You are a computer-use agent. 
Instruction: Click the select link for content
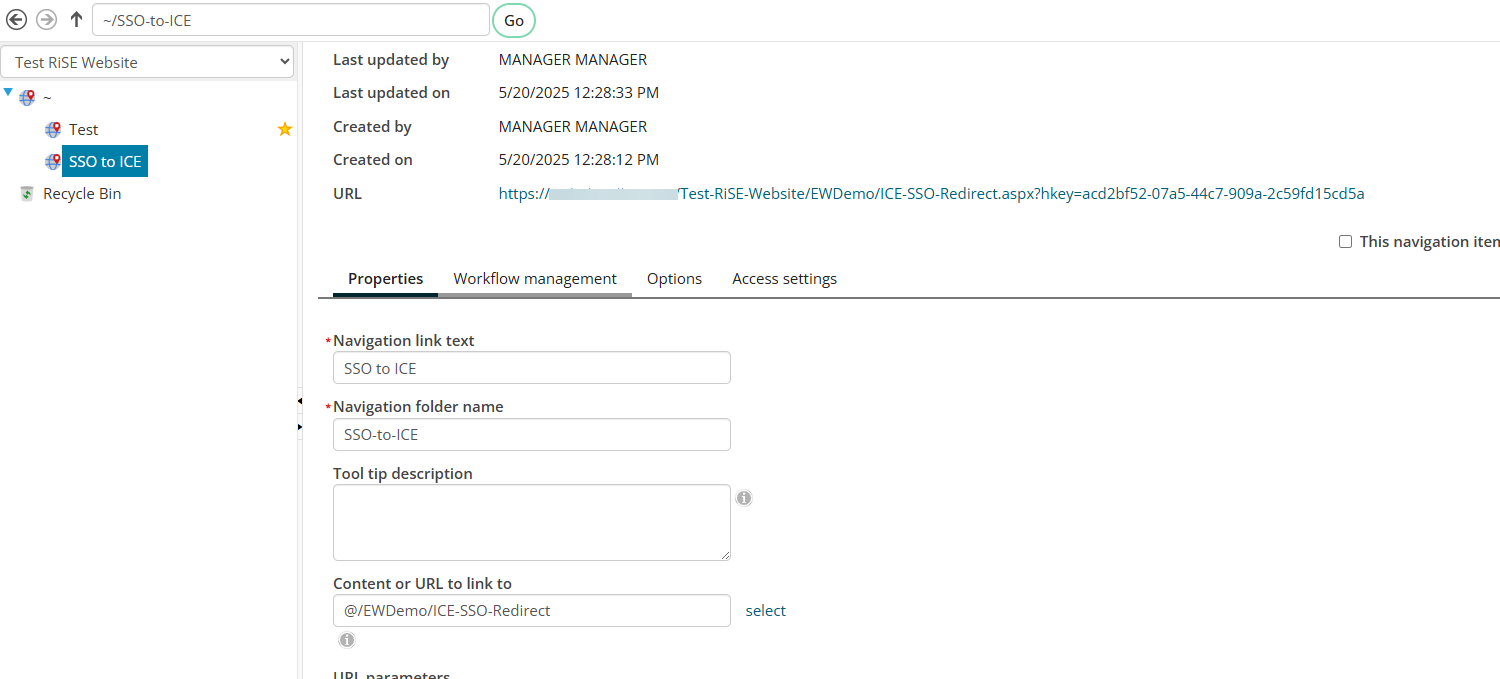pos(765,611)
